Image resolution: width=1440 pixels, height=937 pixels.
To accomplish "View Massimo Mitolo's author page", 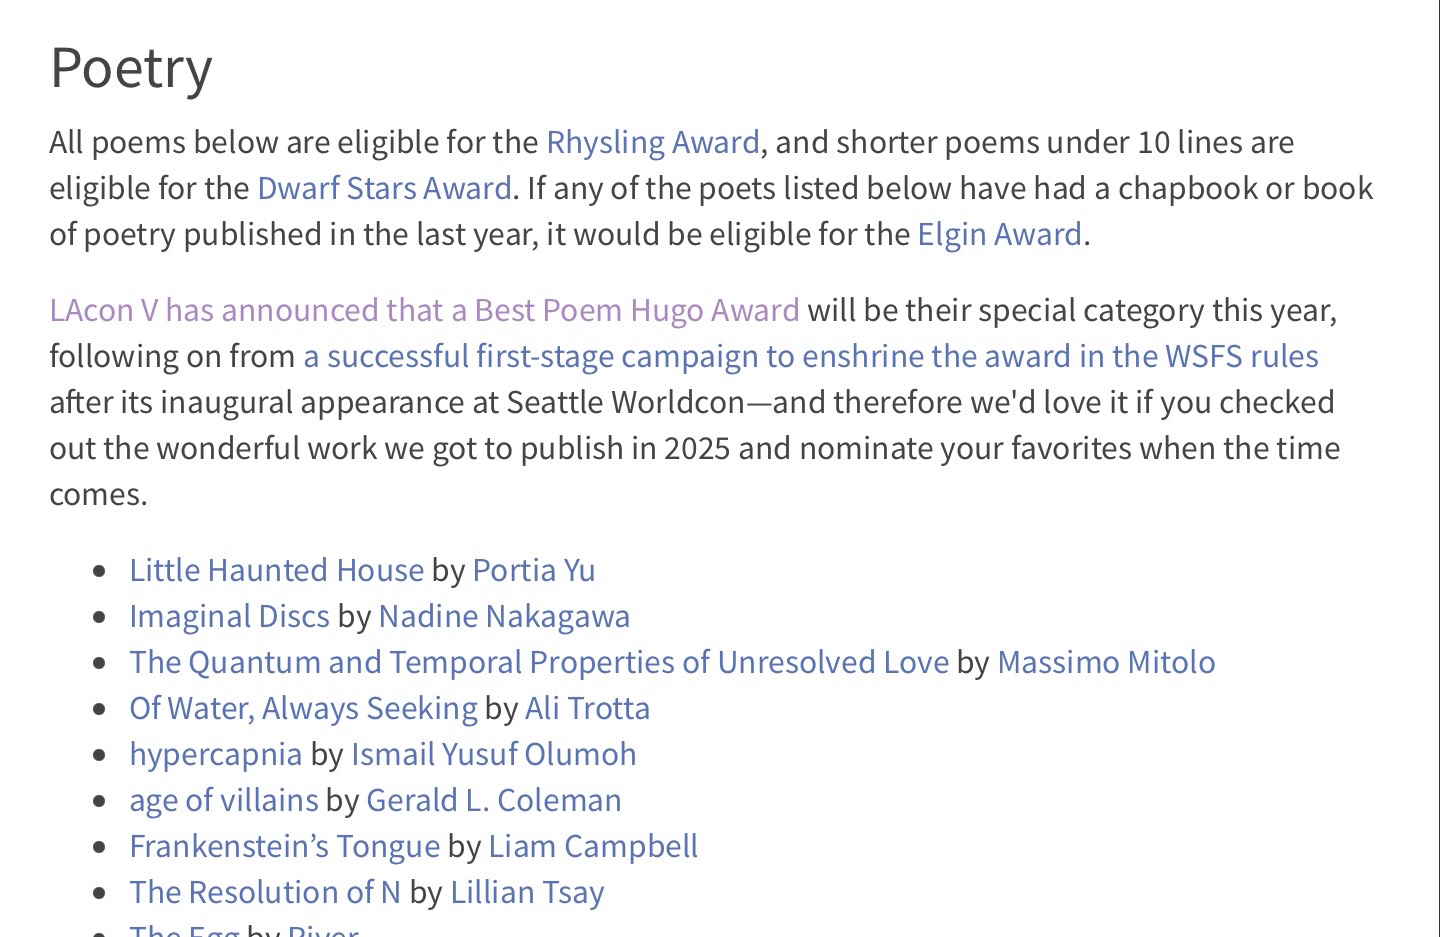I will 1105,663.
